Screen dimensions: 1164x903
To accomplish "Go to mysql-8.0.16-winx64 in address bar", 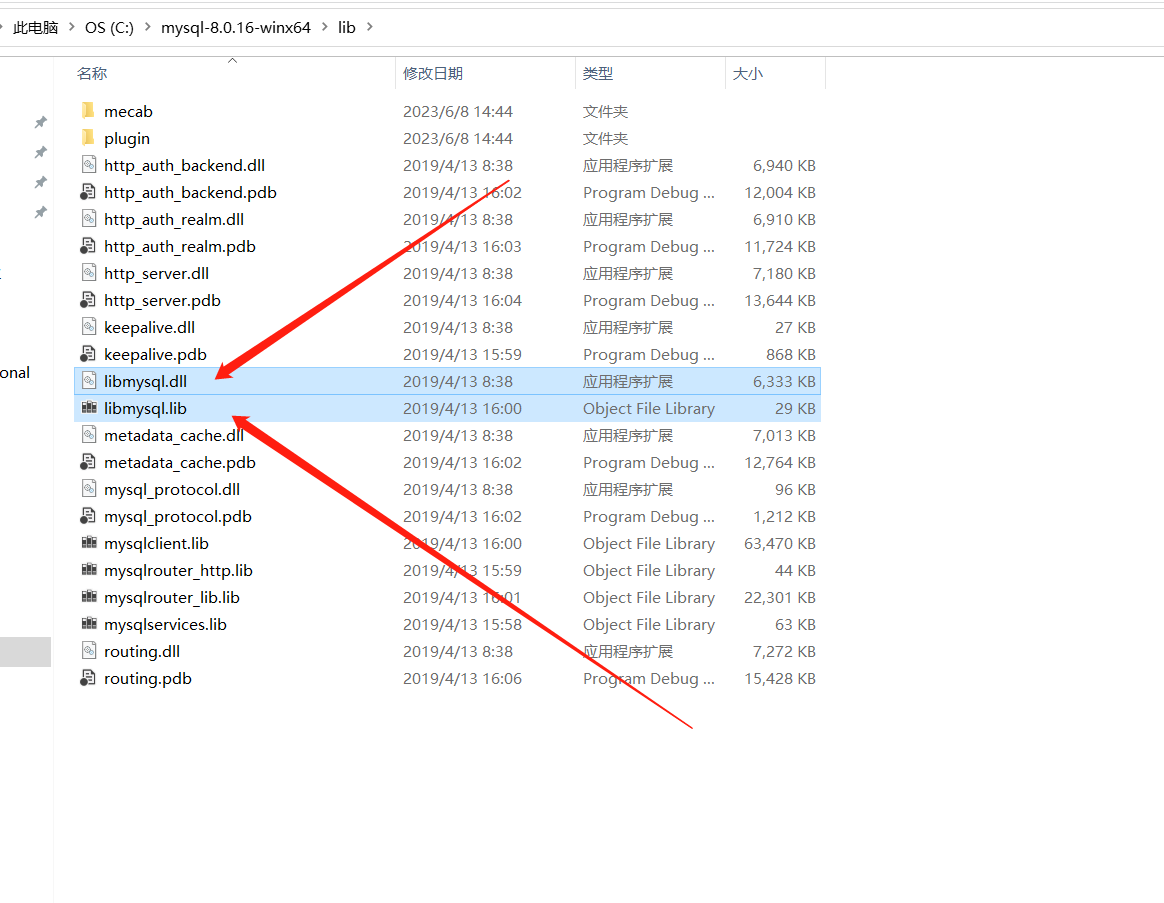I will click(x=236, y=27).
